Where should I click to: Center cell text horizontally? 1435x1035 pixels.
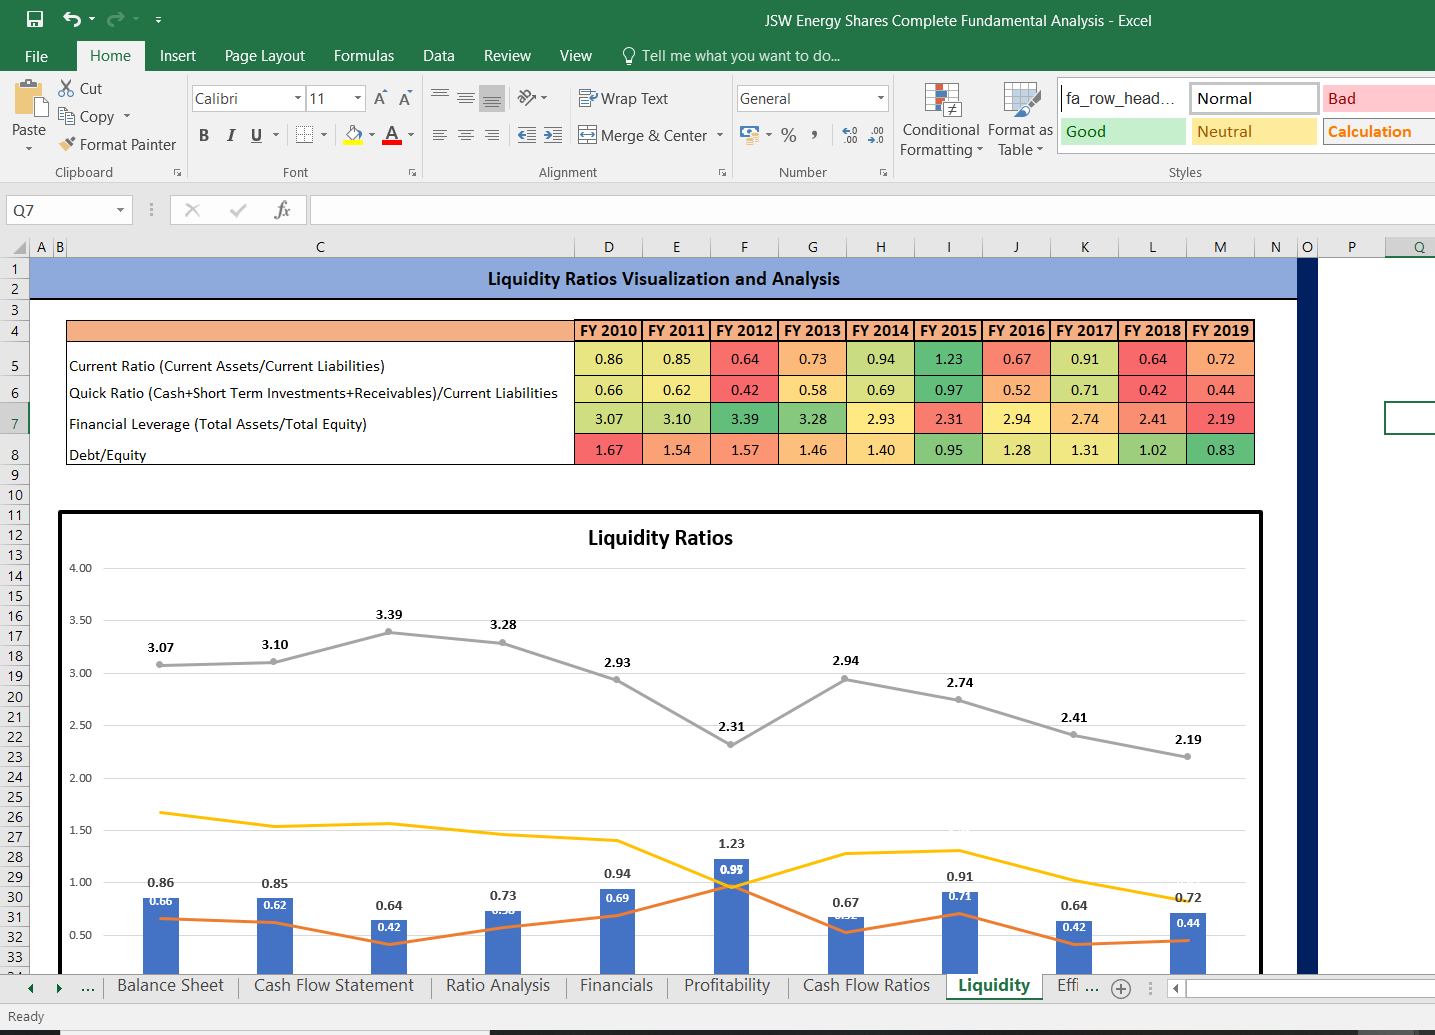466,135
